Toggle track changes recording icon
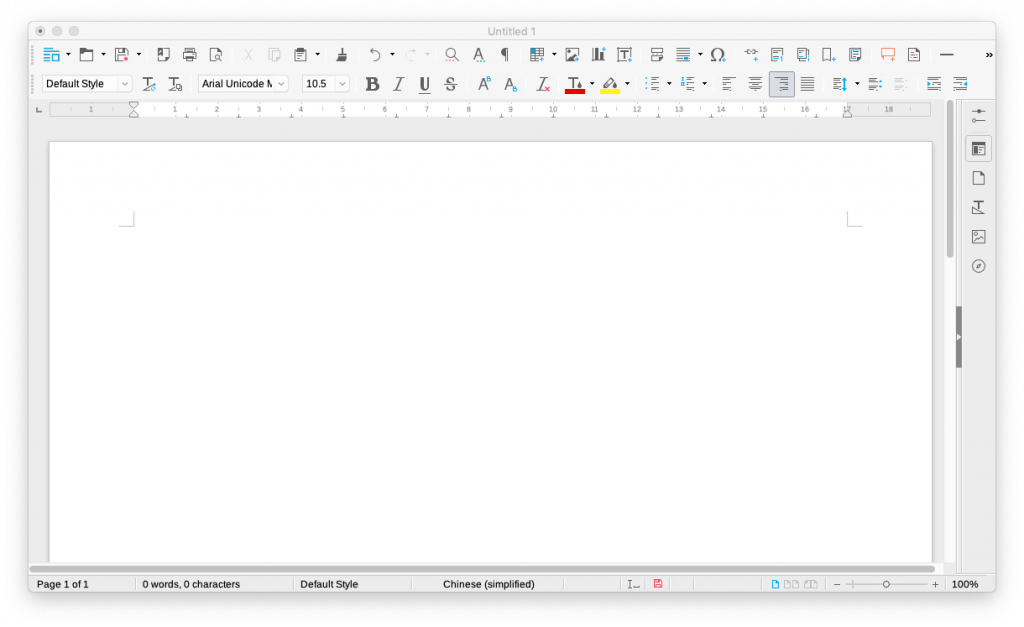Screen dimensions: 1024x627 pos(914,55)
